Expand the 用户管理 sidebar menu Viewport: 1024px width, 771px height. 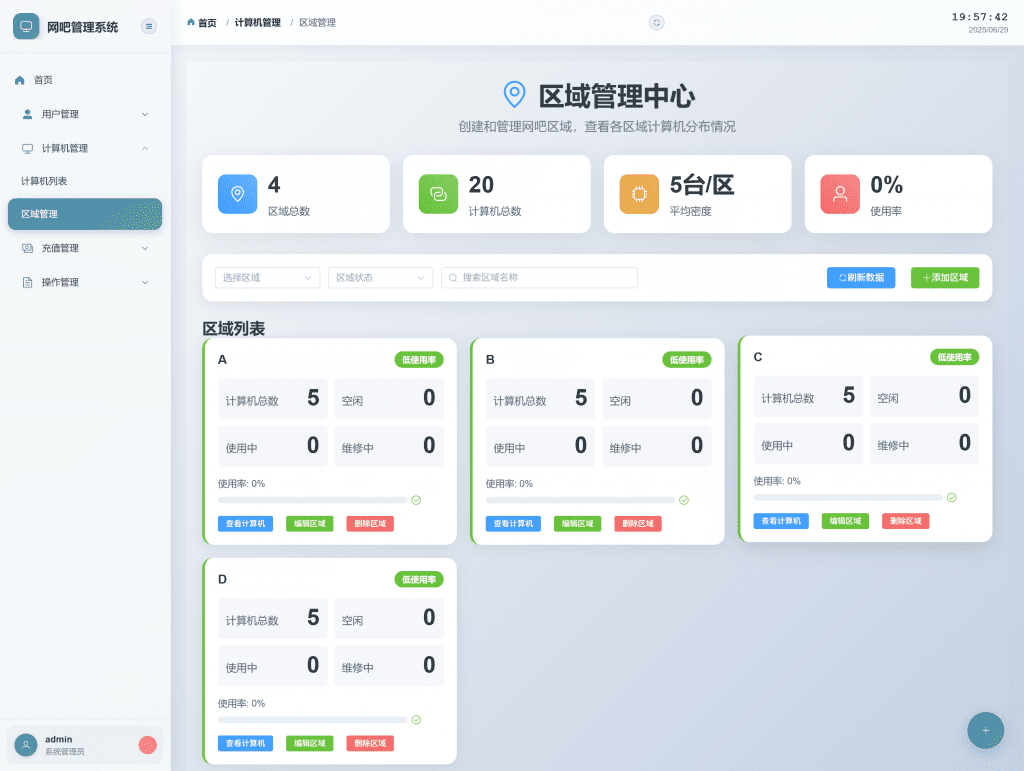point(85,114)
